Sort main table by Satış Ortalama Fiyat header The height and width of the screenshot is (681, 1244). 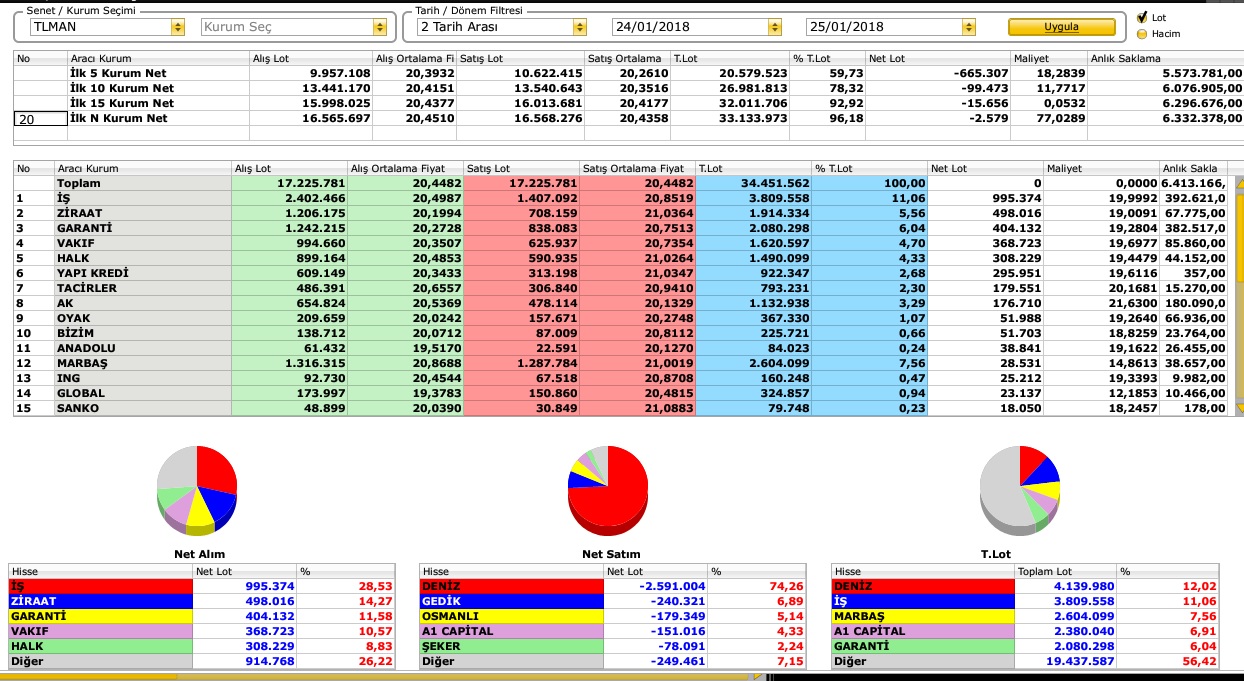click(637, 168)
